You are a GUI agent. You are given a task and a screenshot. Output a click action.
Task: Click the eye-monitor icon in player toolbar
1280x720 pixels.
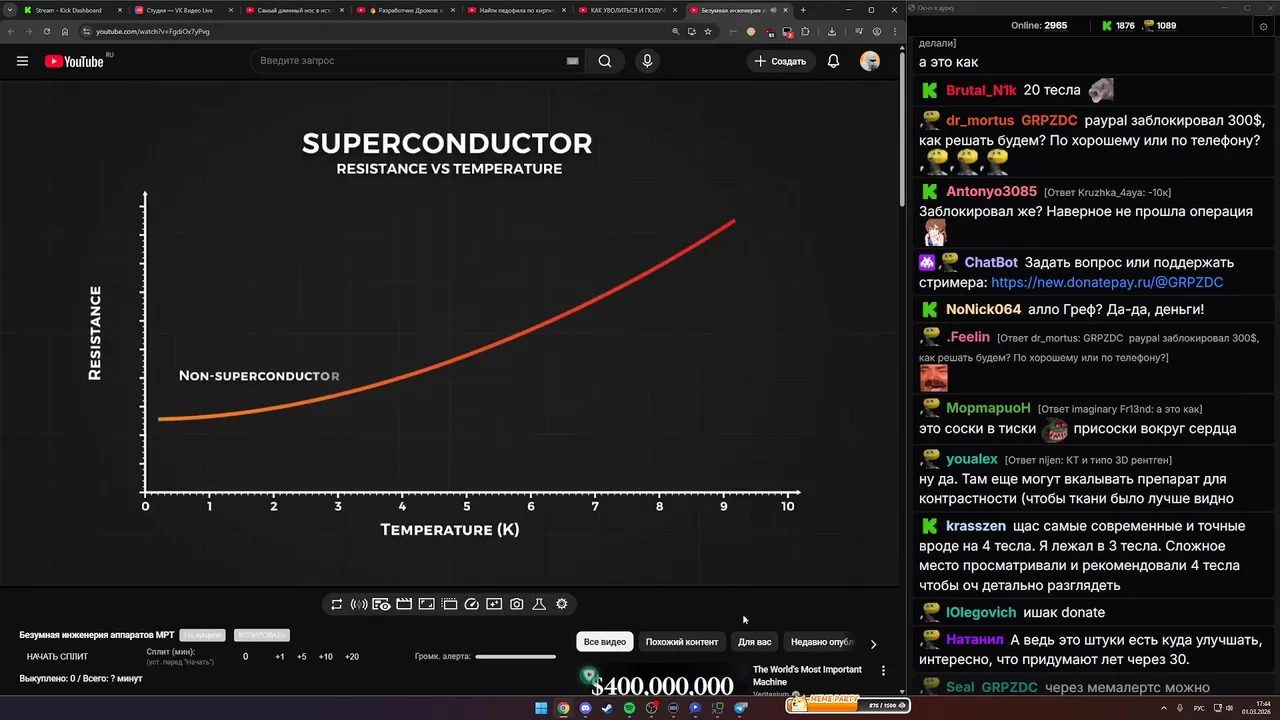pyautogui.click(x=381, y=604)
